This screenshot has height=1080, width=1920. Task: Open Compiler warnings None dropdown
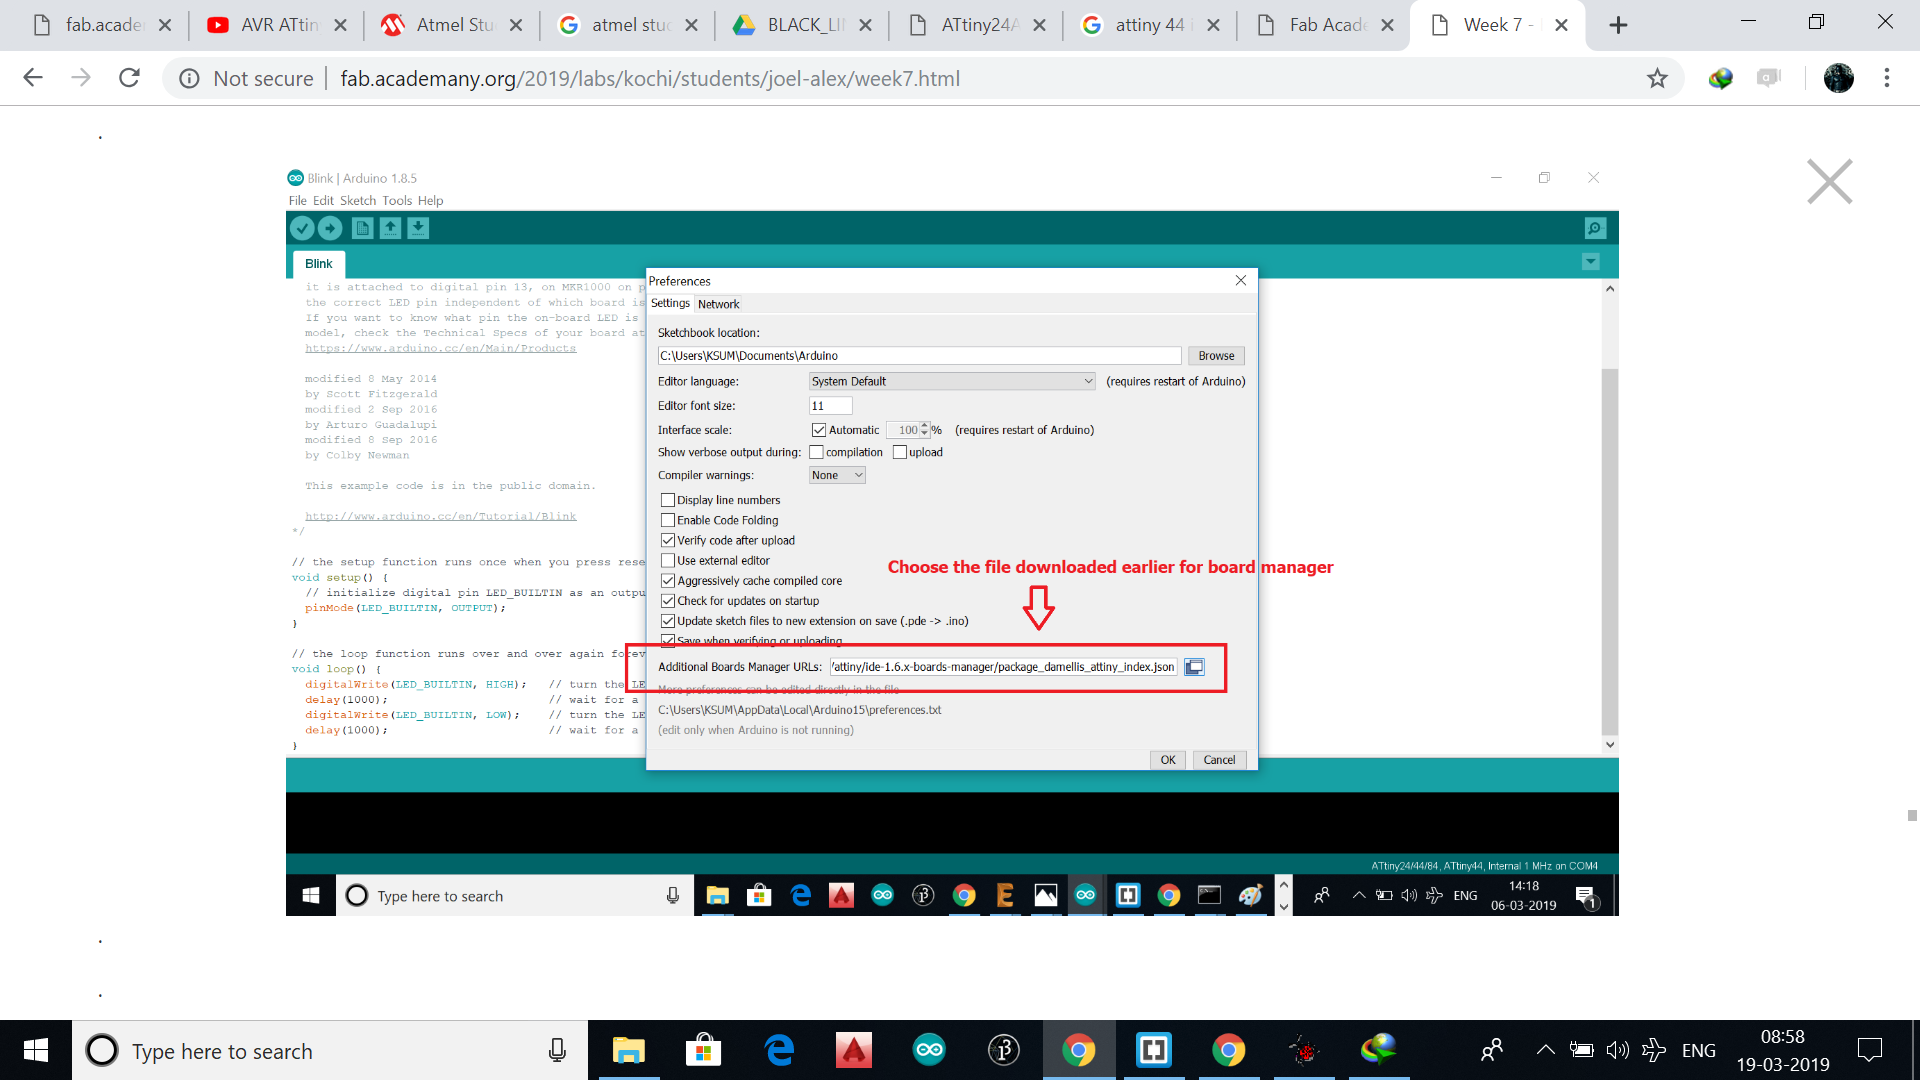[x=837, y=476]
